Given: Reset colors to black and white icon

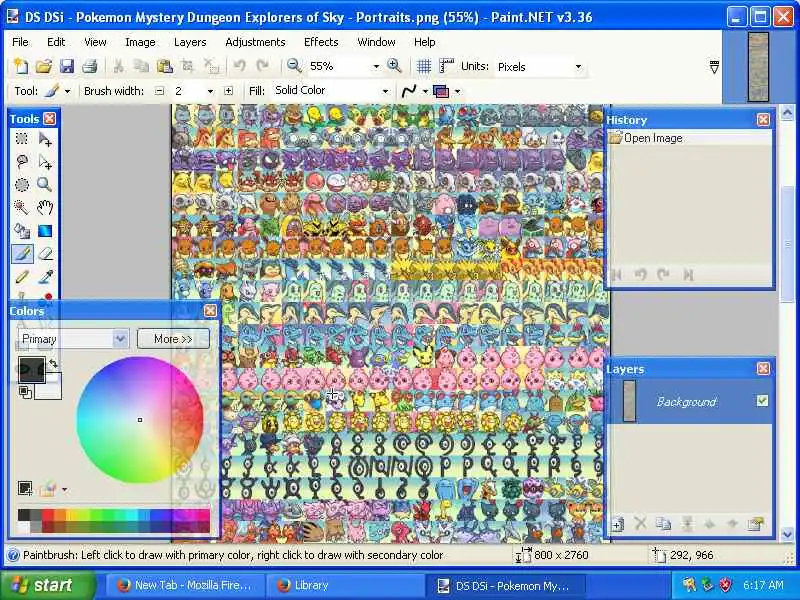Looking at the screenshot, I should 24,392.
